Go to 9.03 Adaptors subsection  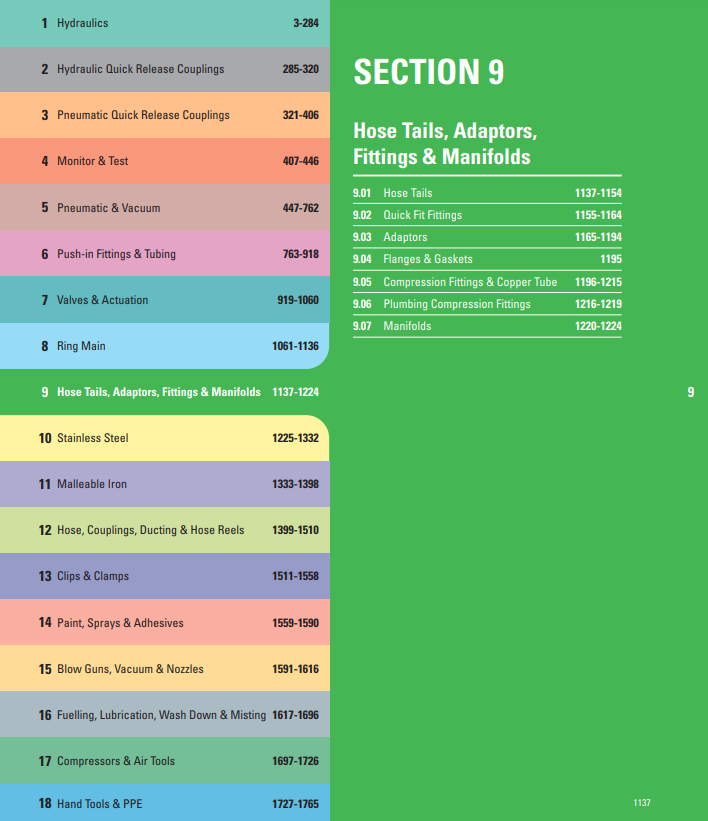[x=405, y=237]
